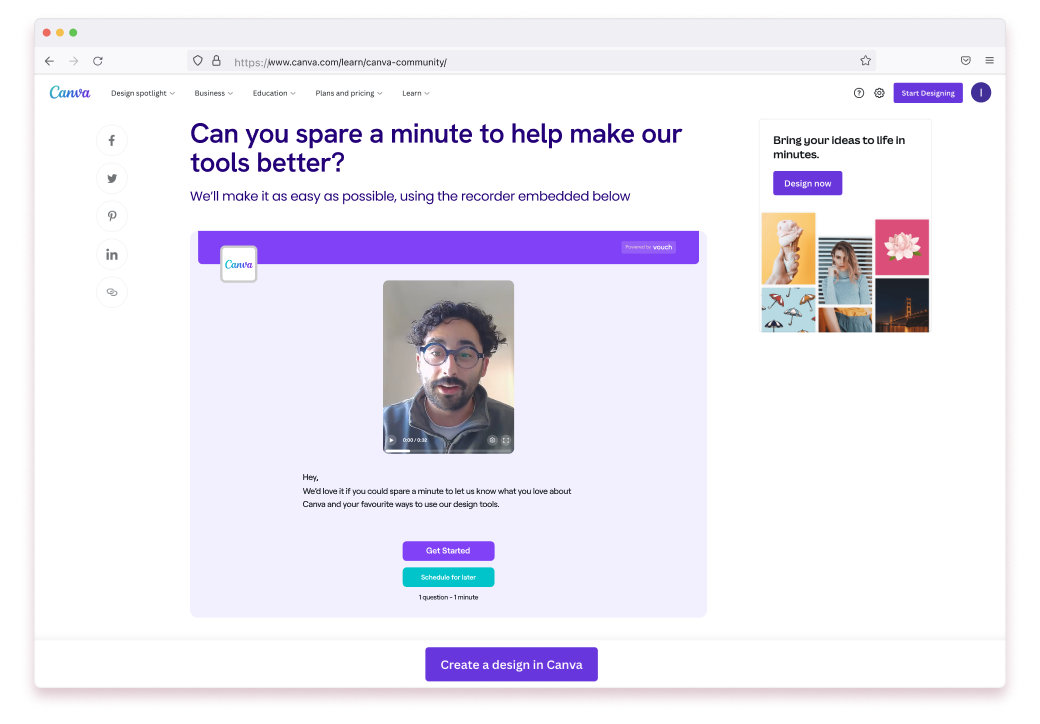The height and width of the screenshot is (724, 1040).
Task: Open the Education menu item
Action: 273,93
